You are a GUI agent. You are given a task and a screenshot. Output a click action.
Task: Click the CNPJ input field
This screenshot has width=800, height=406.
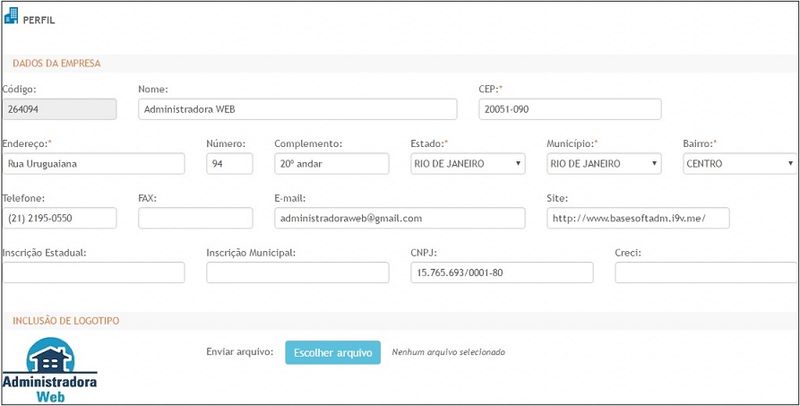(x=501, y=272)
